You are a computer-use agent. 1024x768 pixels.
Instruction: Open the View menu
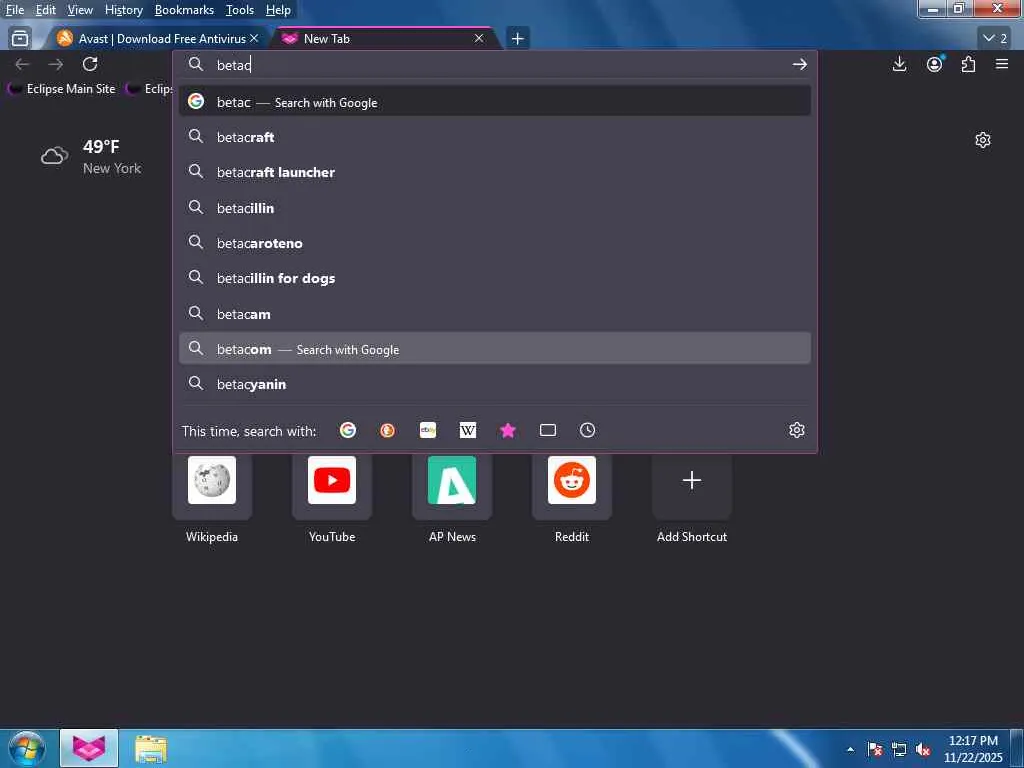(x=80, y=10)
